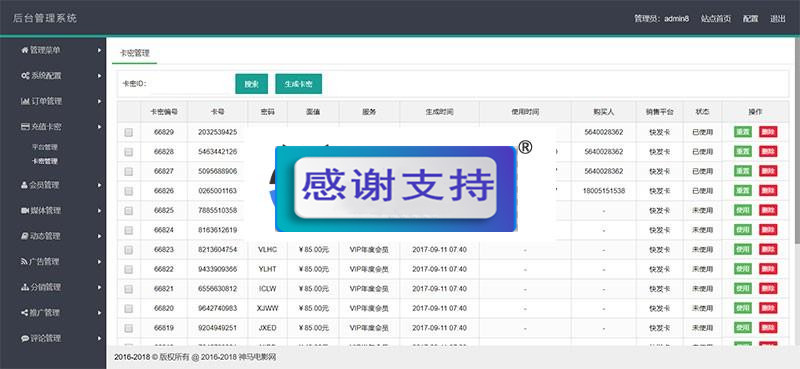
Task: Click 删除 for card 66829
Action: click(x=768, y=132)
